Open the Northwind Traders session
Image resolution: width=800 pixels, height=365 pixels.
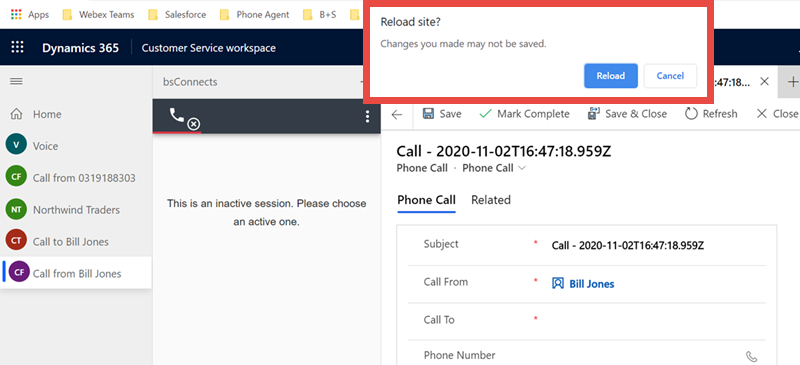click(x=76, y=209)
